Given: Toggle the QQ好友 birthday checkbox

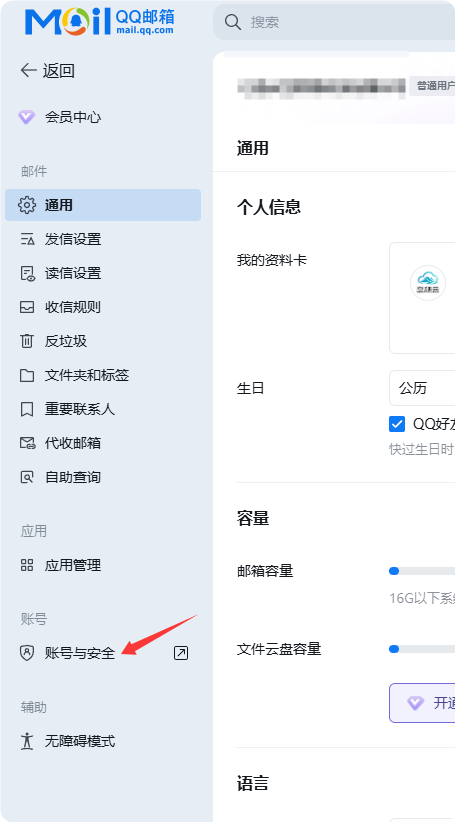Looking at the screenshot, I should [397, 424].
